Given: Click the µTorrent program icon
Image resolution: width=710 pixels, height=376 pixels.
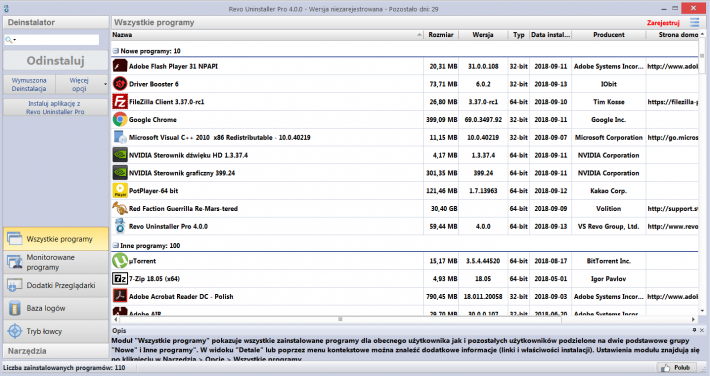Looking at the screenshot, I should [x=120, y=261].
